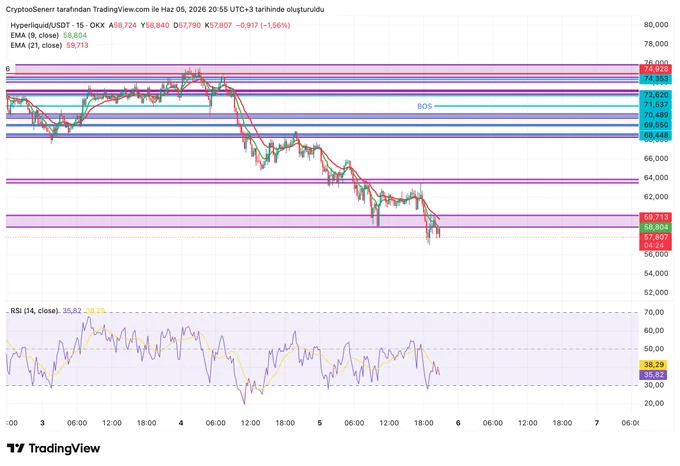Click the 57,807 current price tag
680x466 pixels.
655,237
